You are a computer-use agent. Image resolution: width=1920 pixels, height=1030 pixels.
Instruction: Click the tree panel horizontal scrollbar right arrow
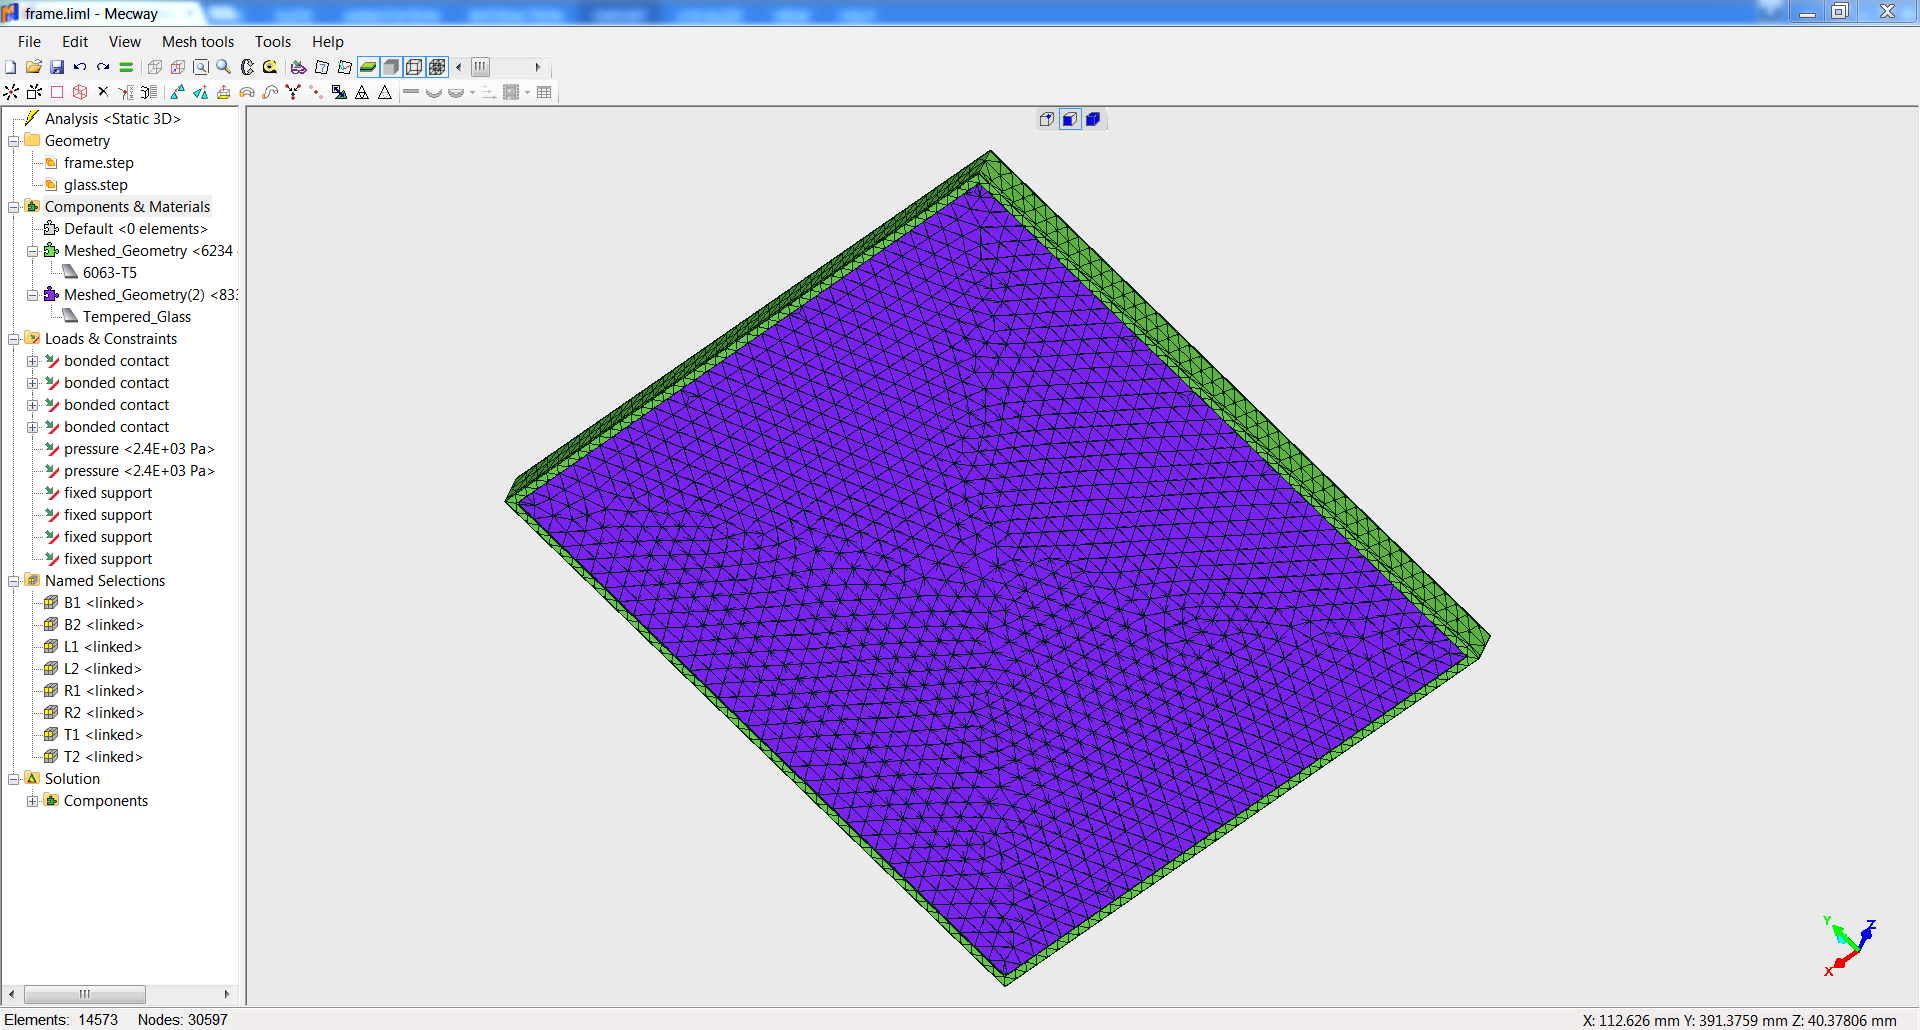coord(227,994)
